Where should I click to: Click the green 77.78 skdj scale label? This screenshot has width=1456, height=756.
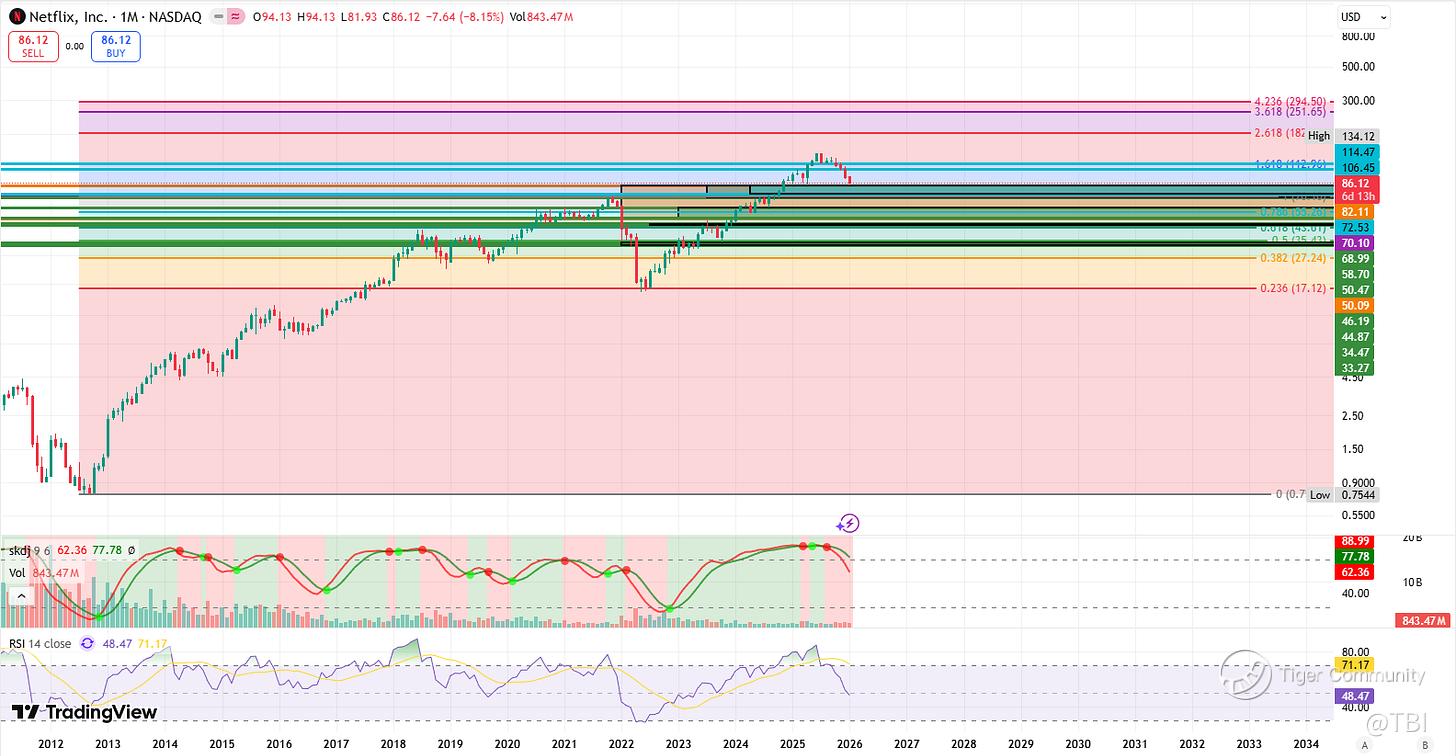tap(1355, 556)
